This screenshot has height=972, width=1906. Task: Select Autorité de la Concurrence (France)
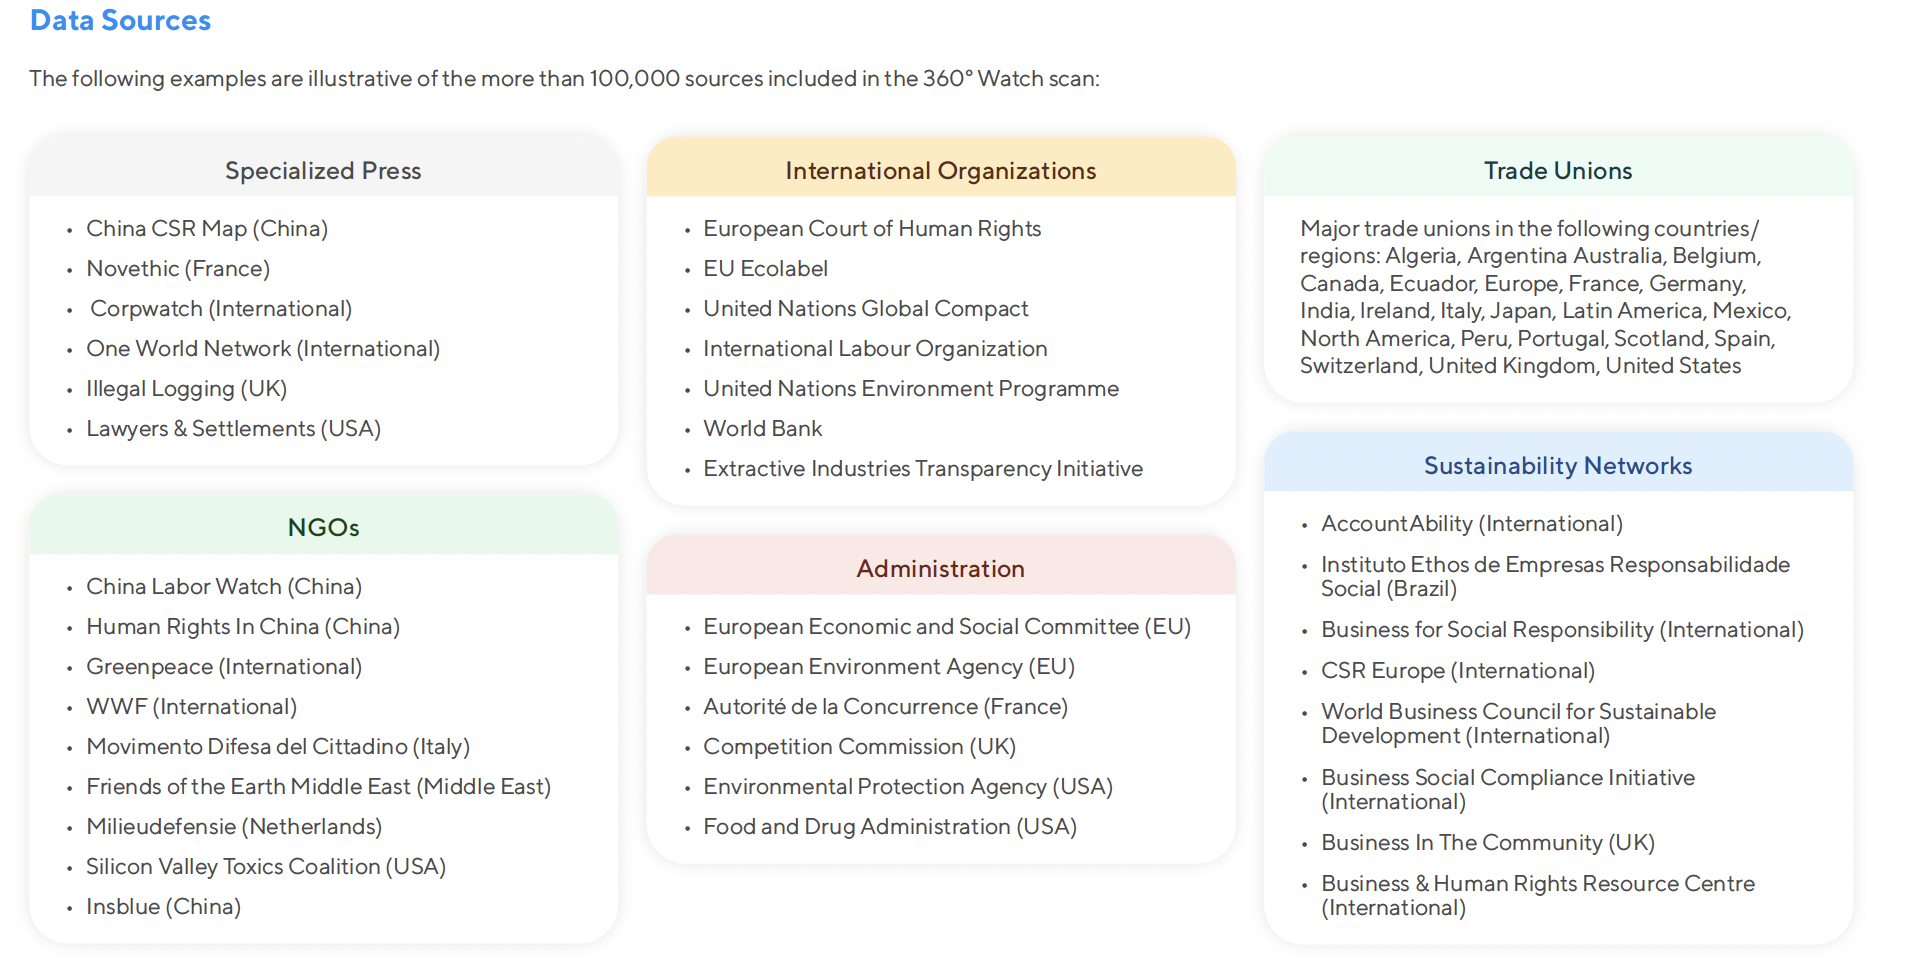point(886,707)
